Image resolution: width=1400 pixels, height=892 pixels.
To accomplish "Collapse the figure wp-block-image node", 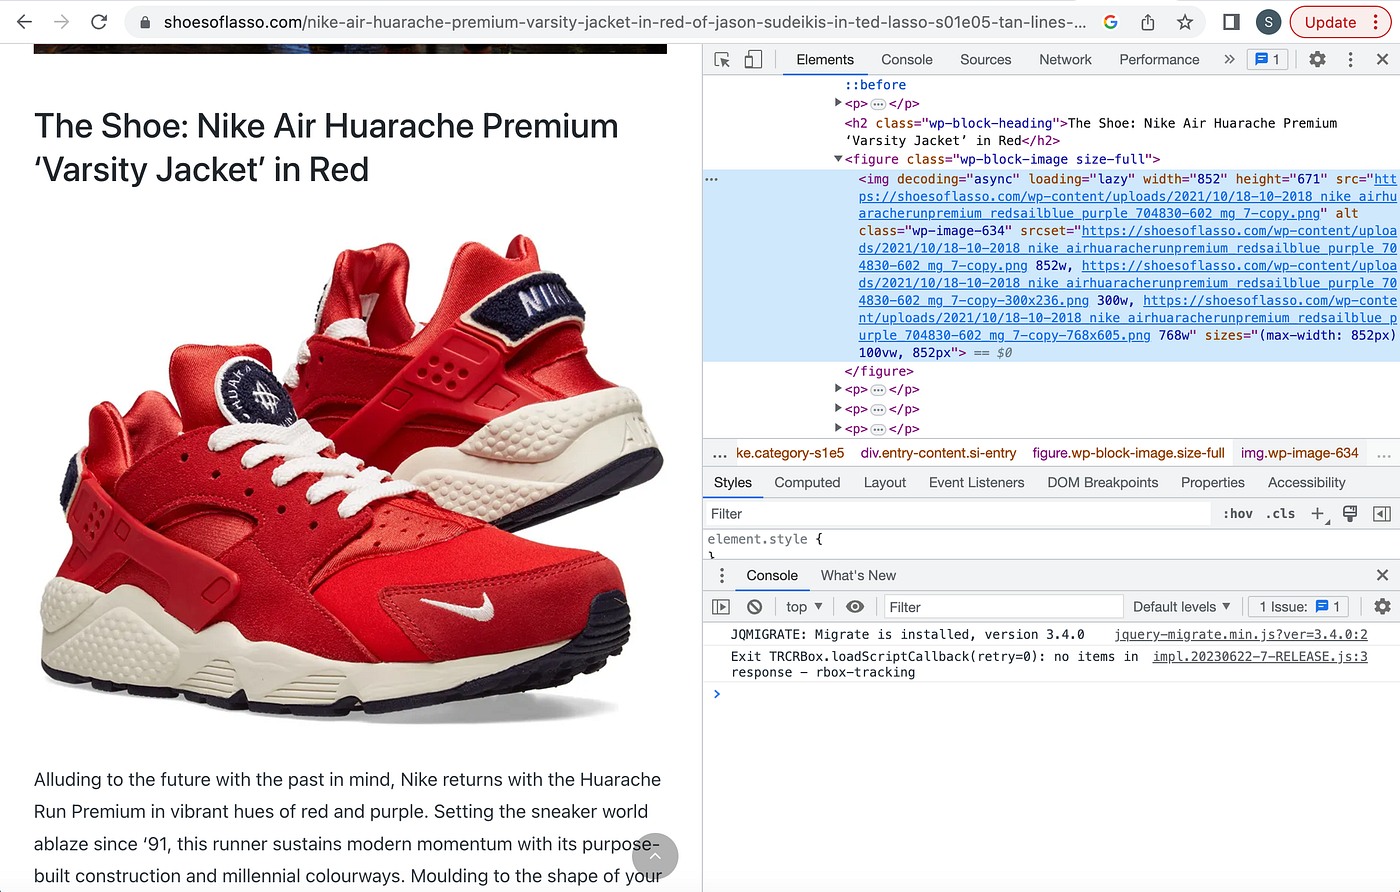I will click(838, 159).
